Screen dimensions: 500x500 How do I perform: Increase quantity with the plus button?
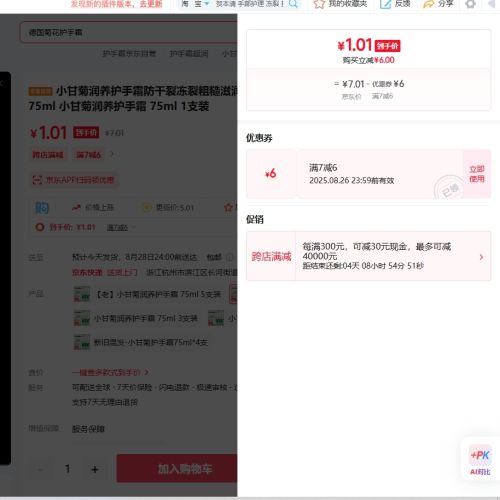click(x=95, y=469)
